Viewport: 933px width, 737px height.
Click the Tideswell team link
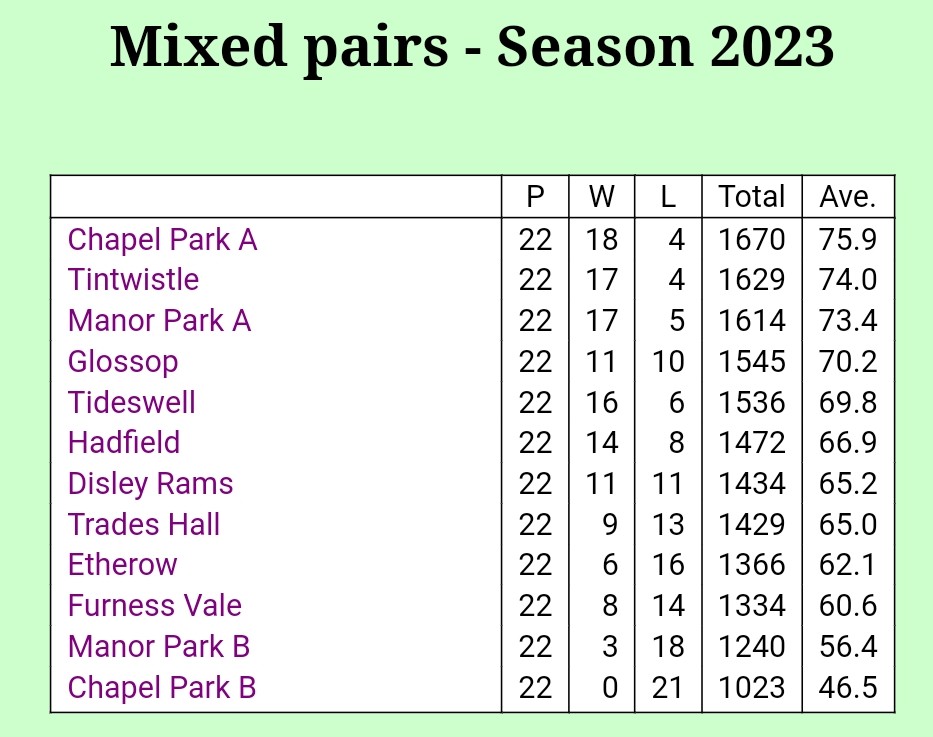131,403
